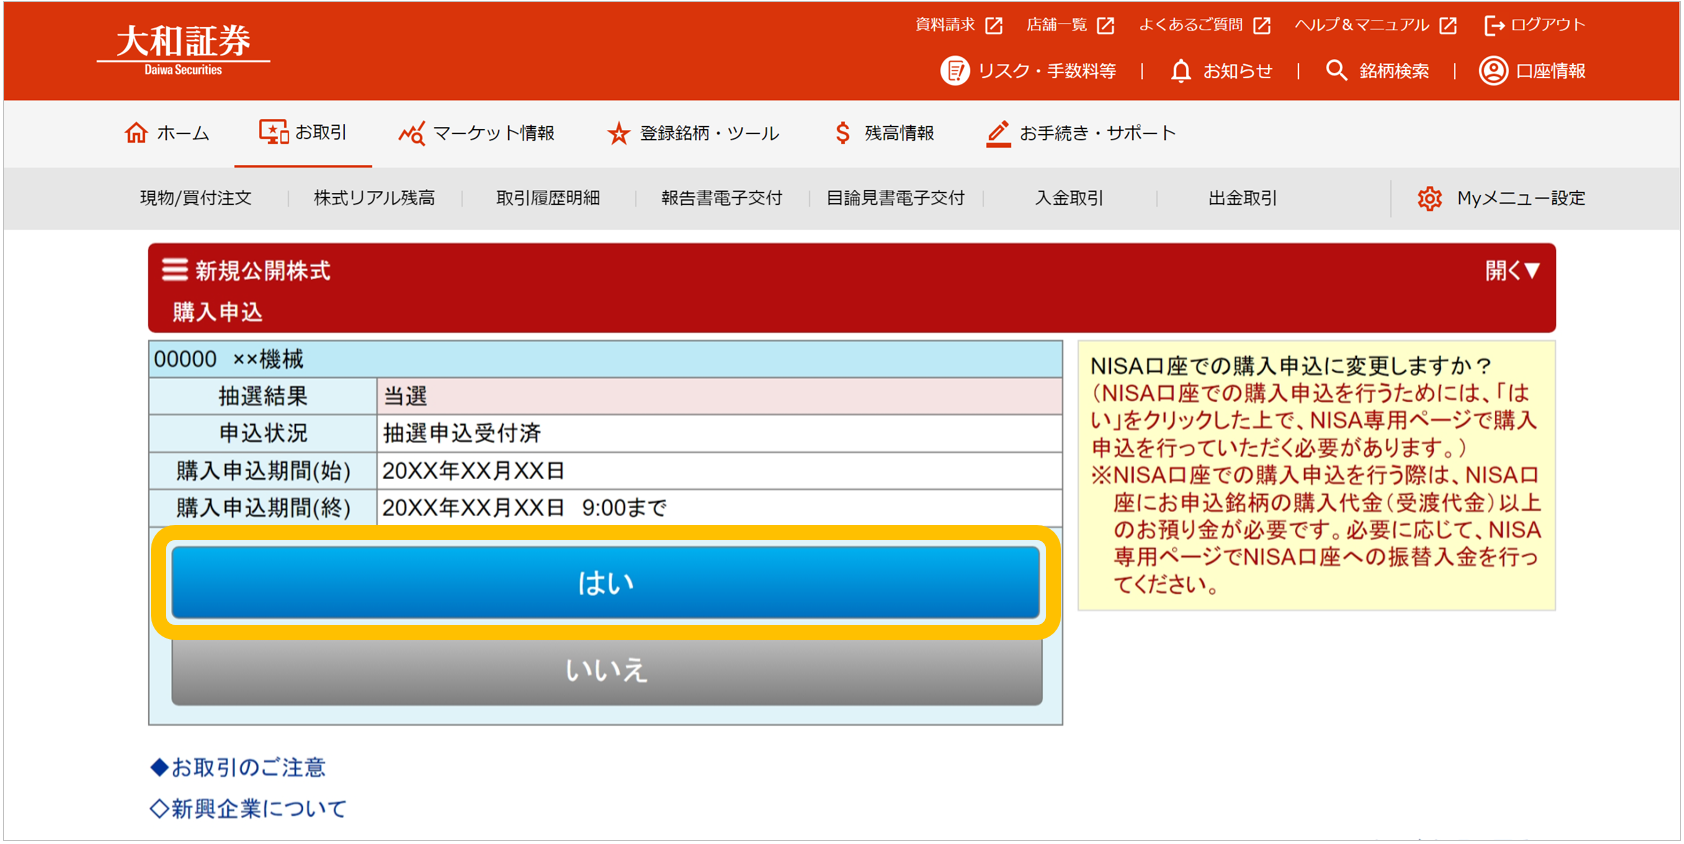This screenshot has width=1684, height=844.
Task: Open Myメニュー設定
Action: (1501, 199)
